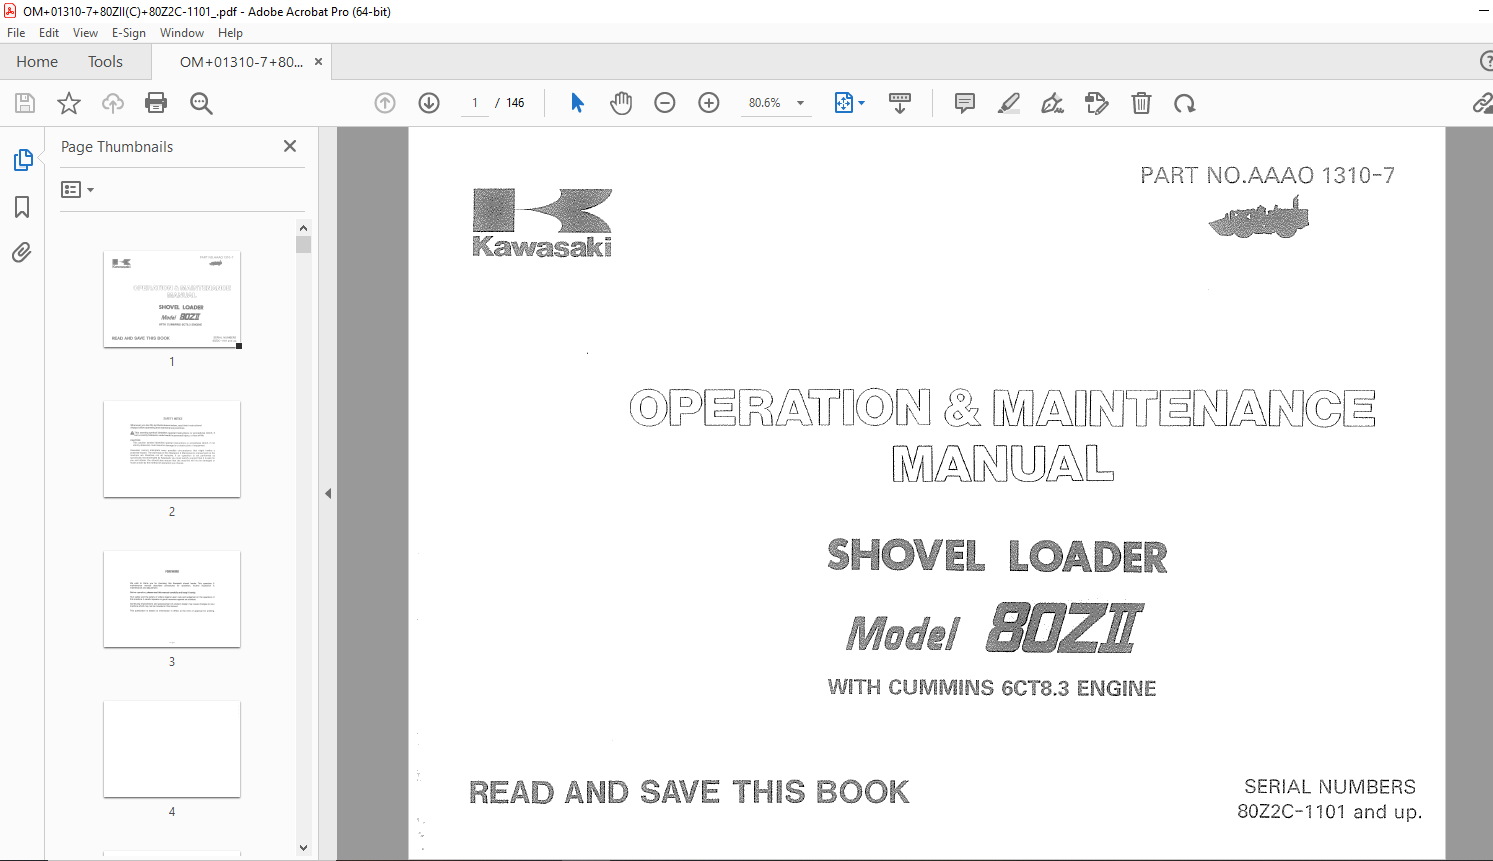Delete page with trash icon

pos(1141,103)
